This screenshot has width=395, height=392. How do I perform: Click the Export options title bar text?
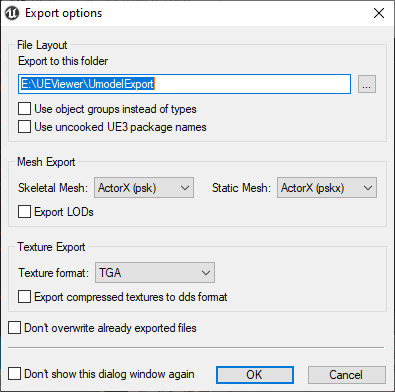pyautogui.click(x=64, y=13)
